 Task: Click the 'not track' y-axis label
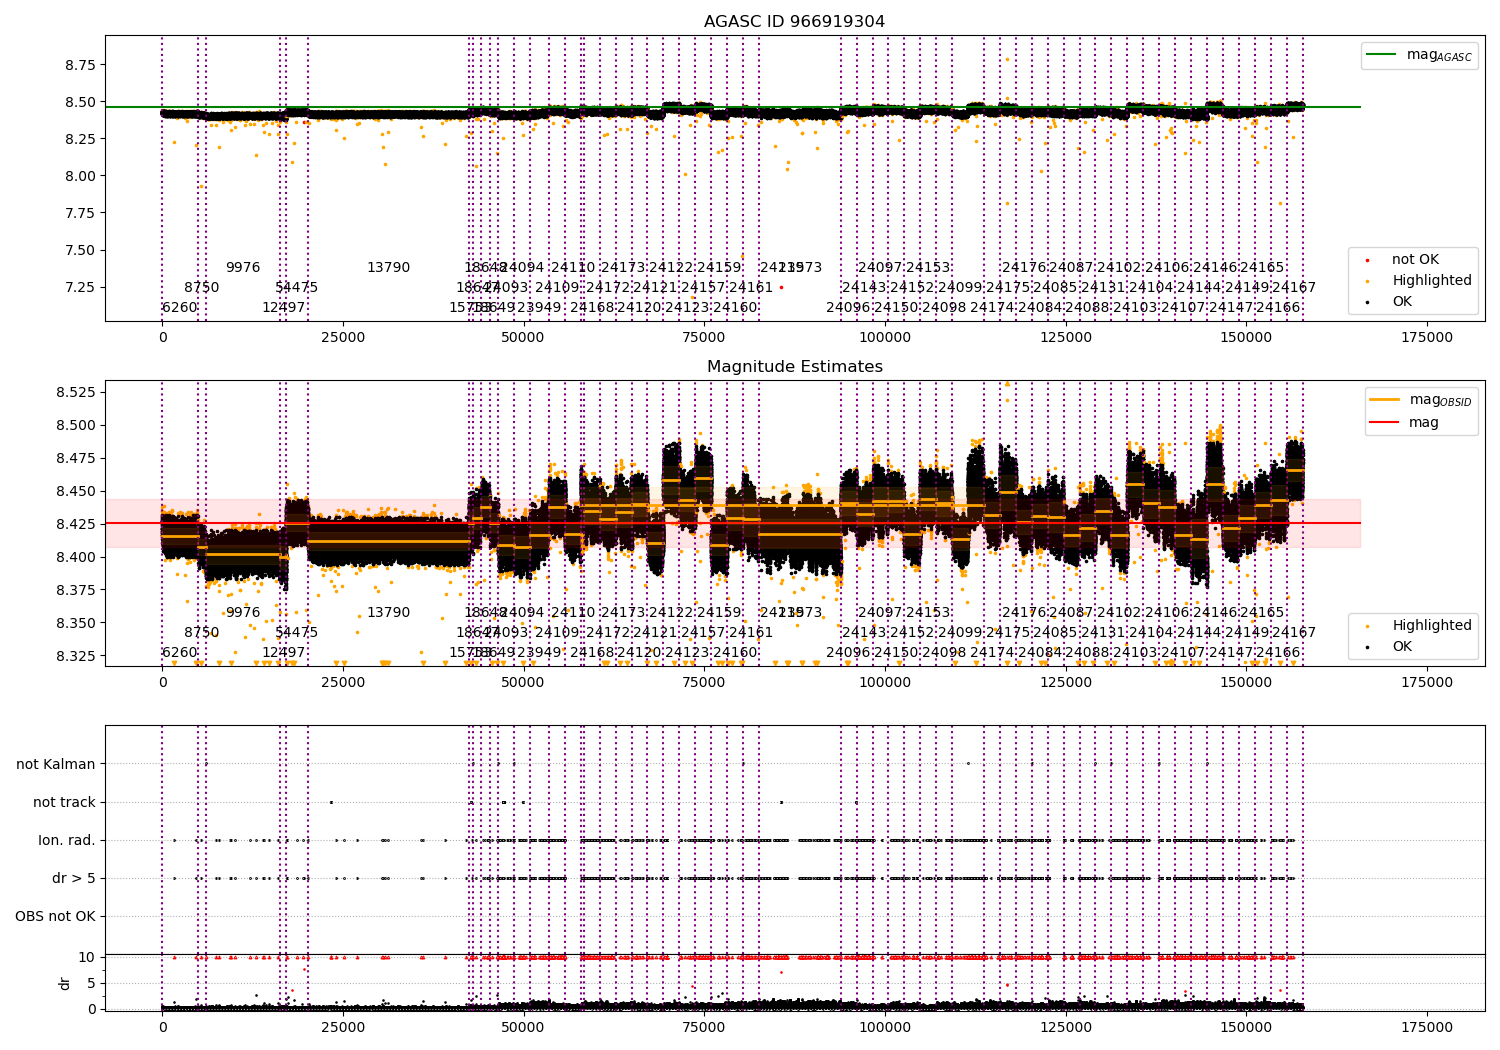tap(64, 803)
